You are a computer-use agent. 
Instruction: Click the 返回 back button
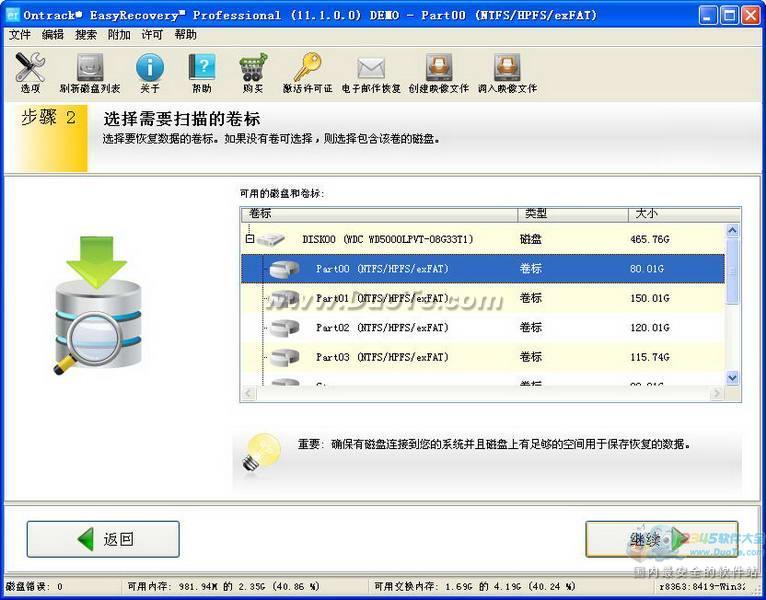(103, 539)
